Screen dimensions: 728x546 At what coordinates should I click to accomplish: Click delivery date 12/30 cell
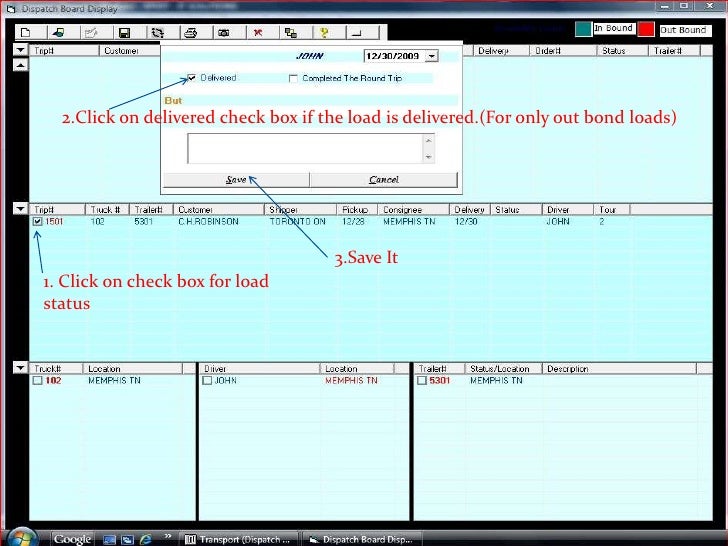pyautogui.click(x=466, y=222)
